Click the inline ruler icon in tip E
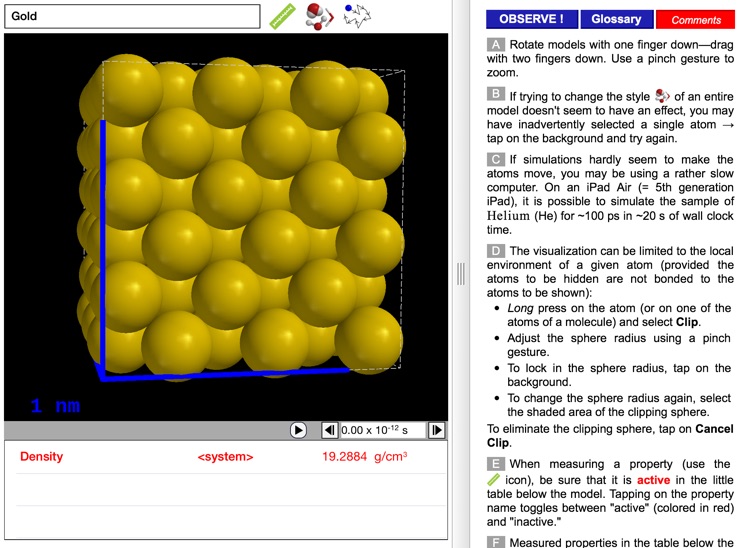The width and height of the screenshot is (750, 548). (494, 479)
